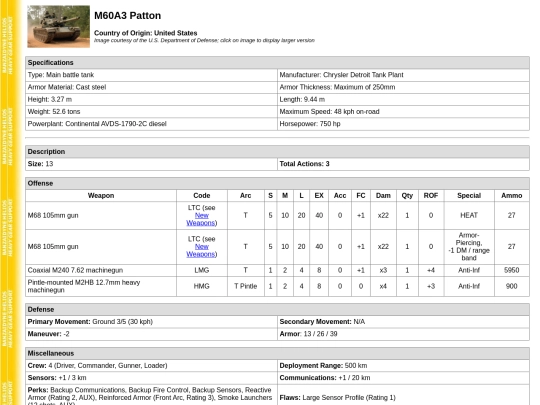This screenshot has width=540, height=405.
Task: Click the Country of Origin: United States text
Action: [145, 33]
